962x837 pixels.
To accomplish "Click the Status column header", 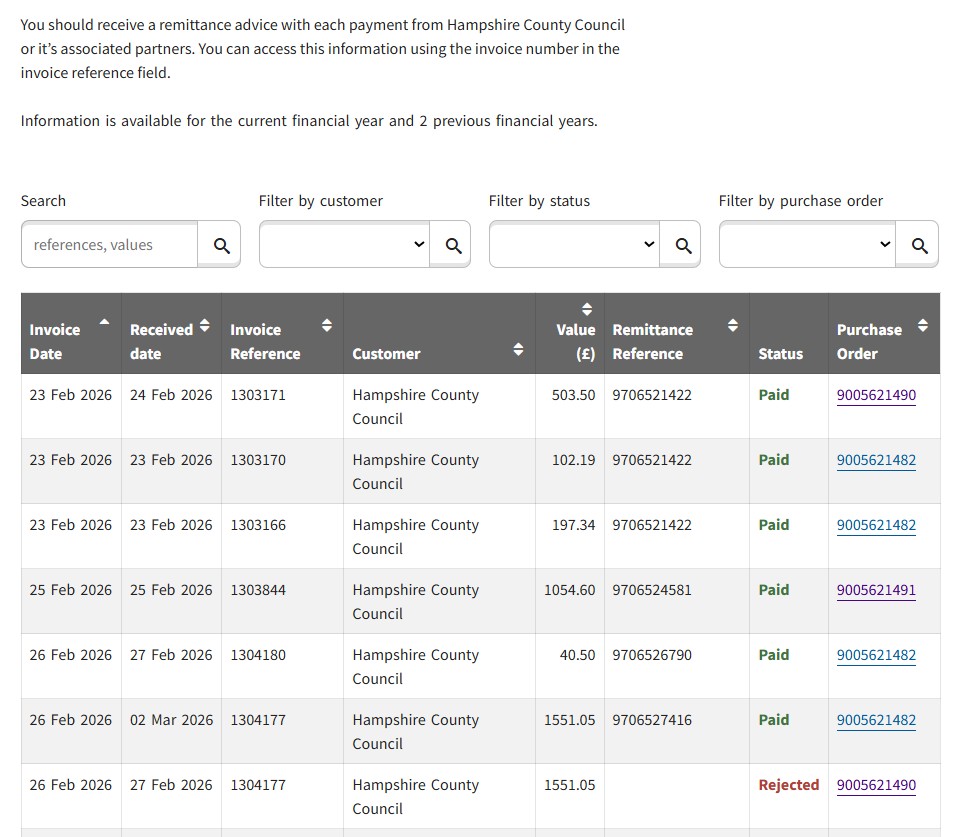I will click(788, 333).
